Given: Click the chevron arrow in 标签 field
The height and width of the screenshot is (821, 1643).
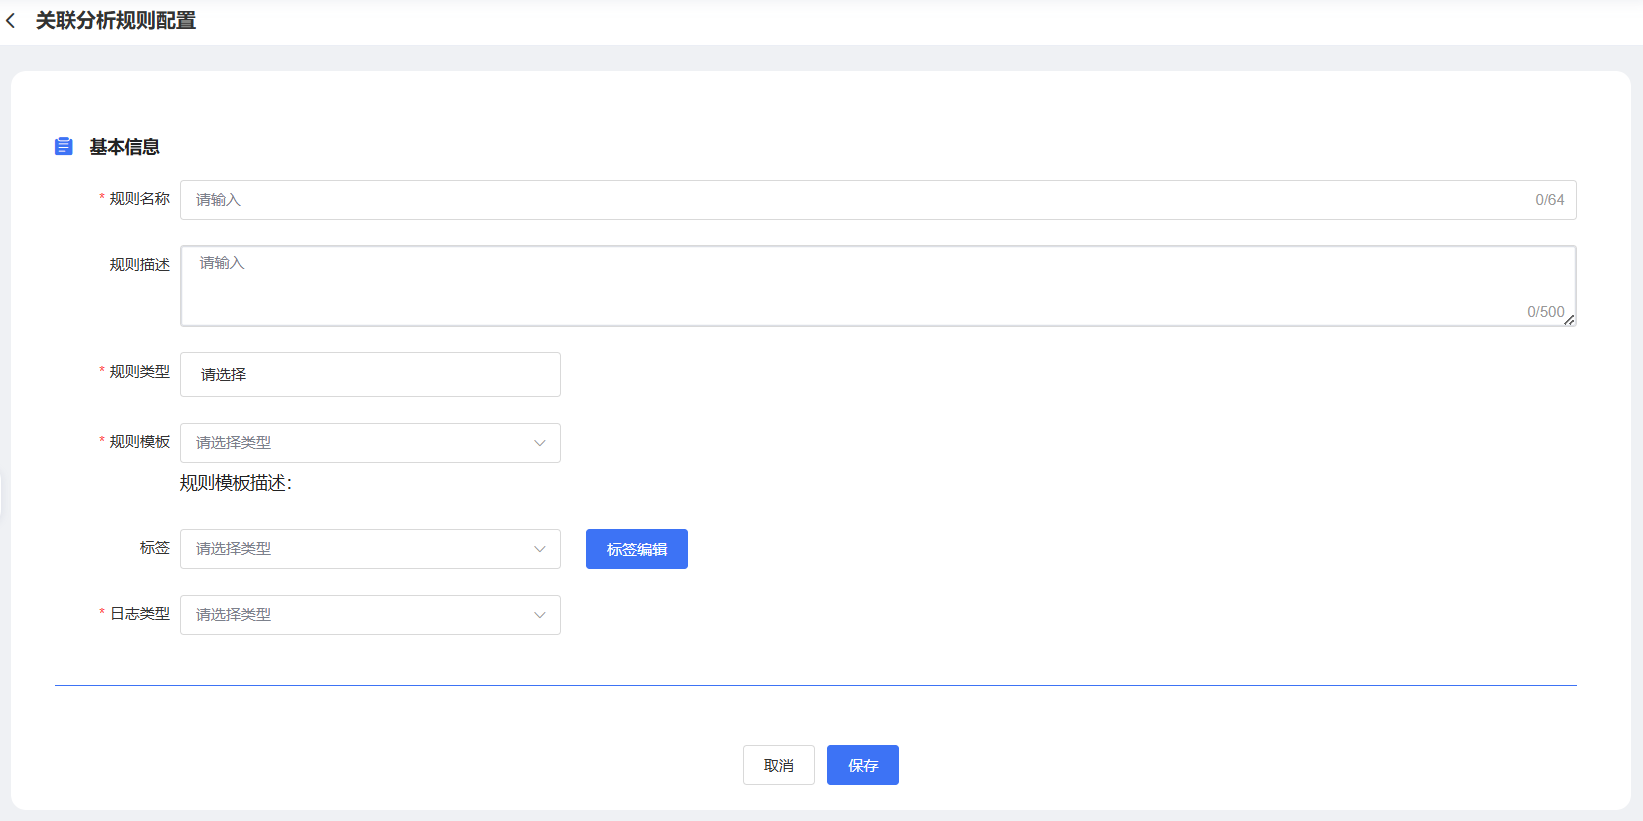Looking at the screenshot, I should pos(540,549).
